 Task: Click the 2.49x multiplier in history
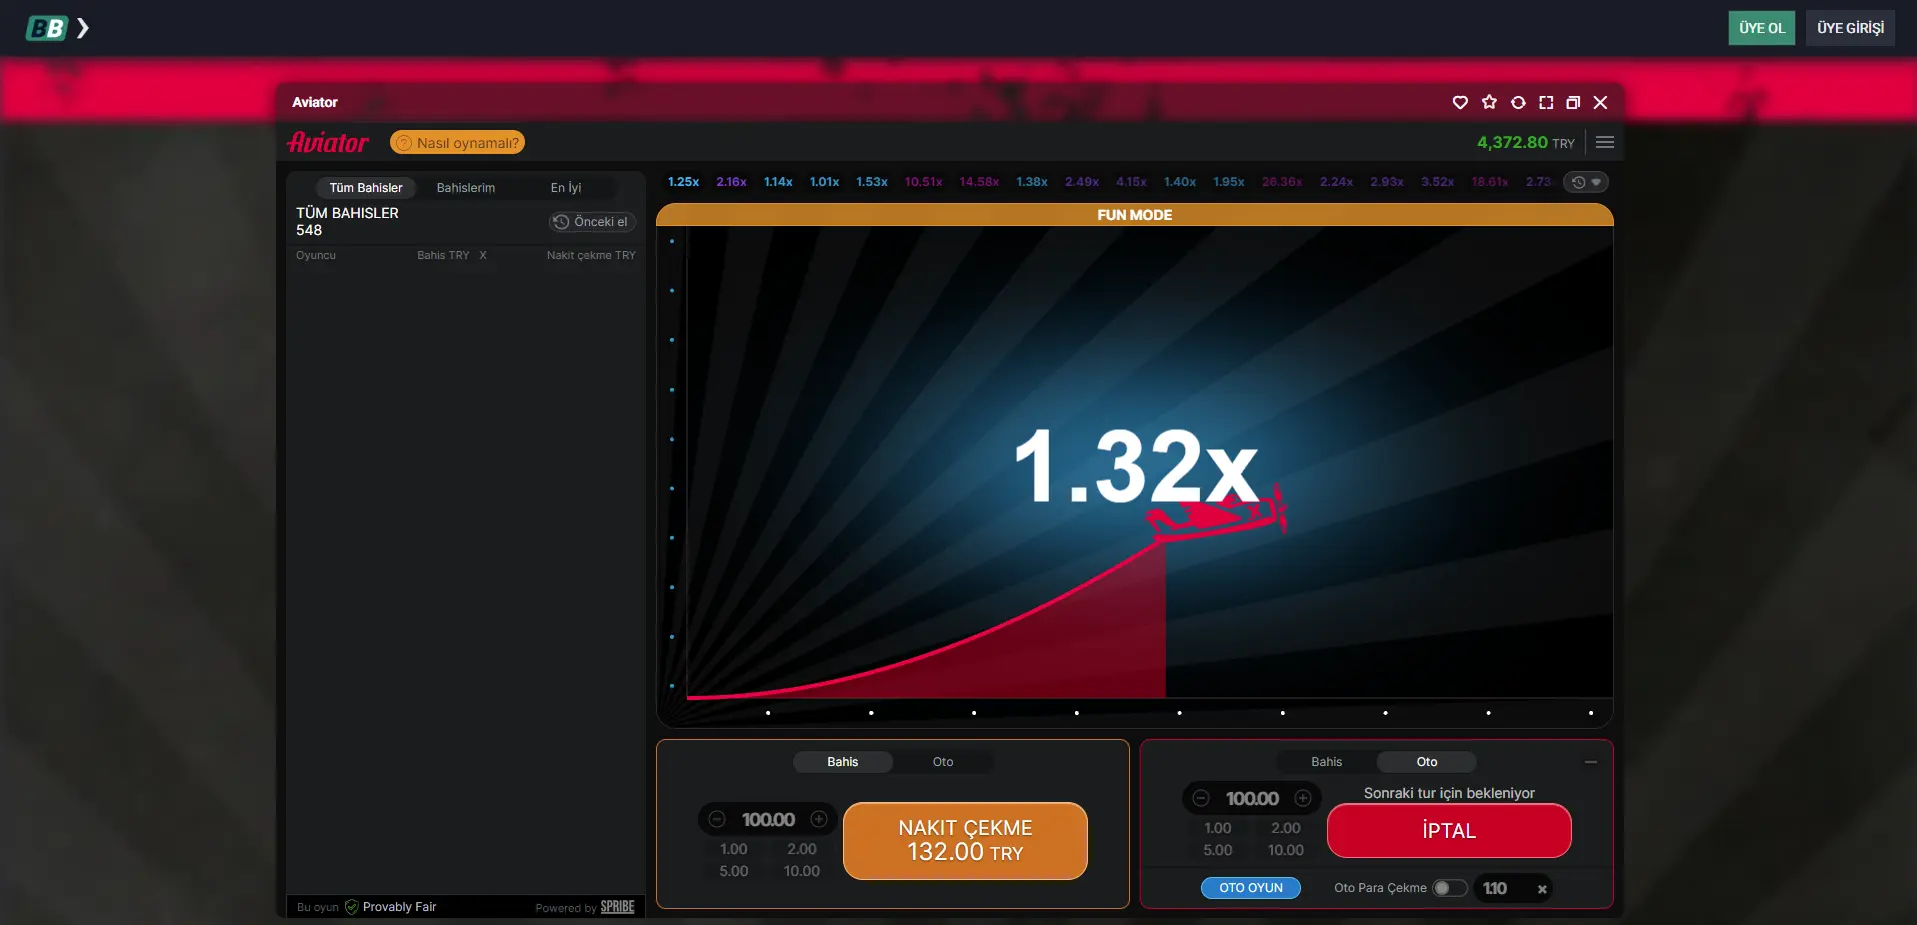[1082, 182]
